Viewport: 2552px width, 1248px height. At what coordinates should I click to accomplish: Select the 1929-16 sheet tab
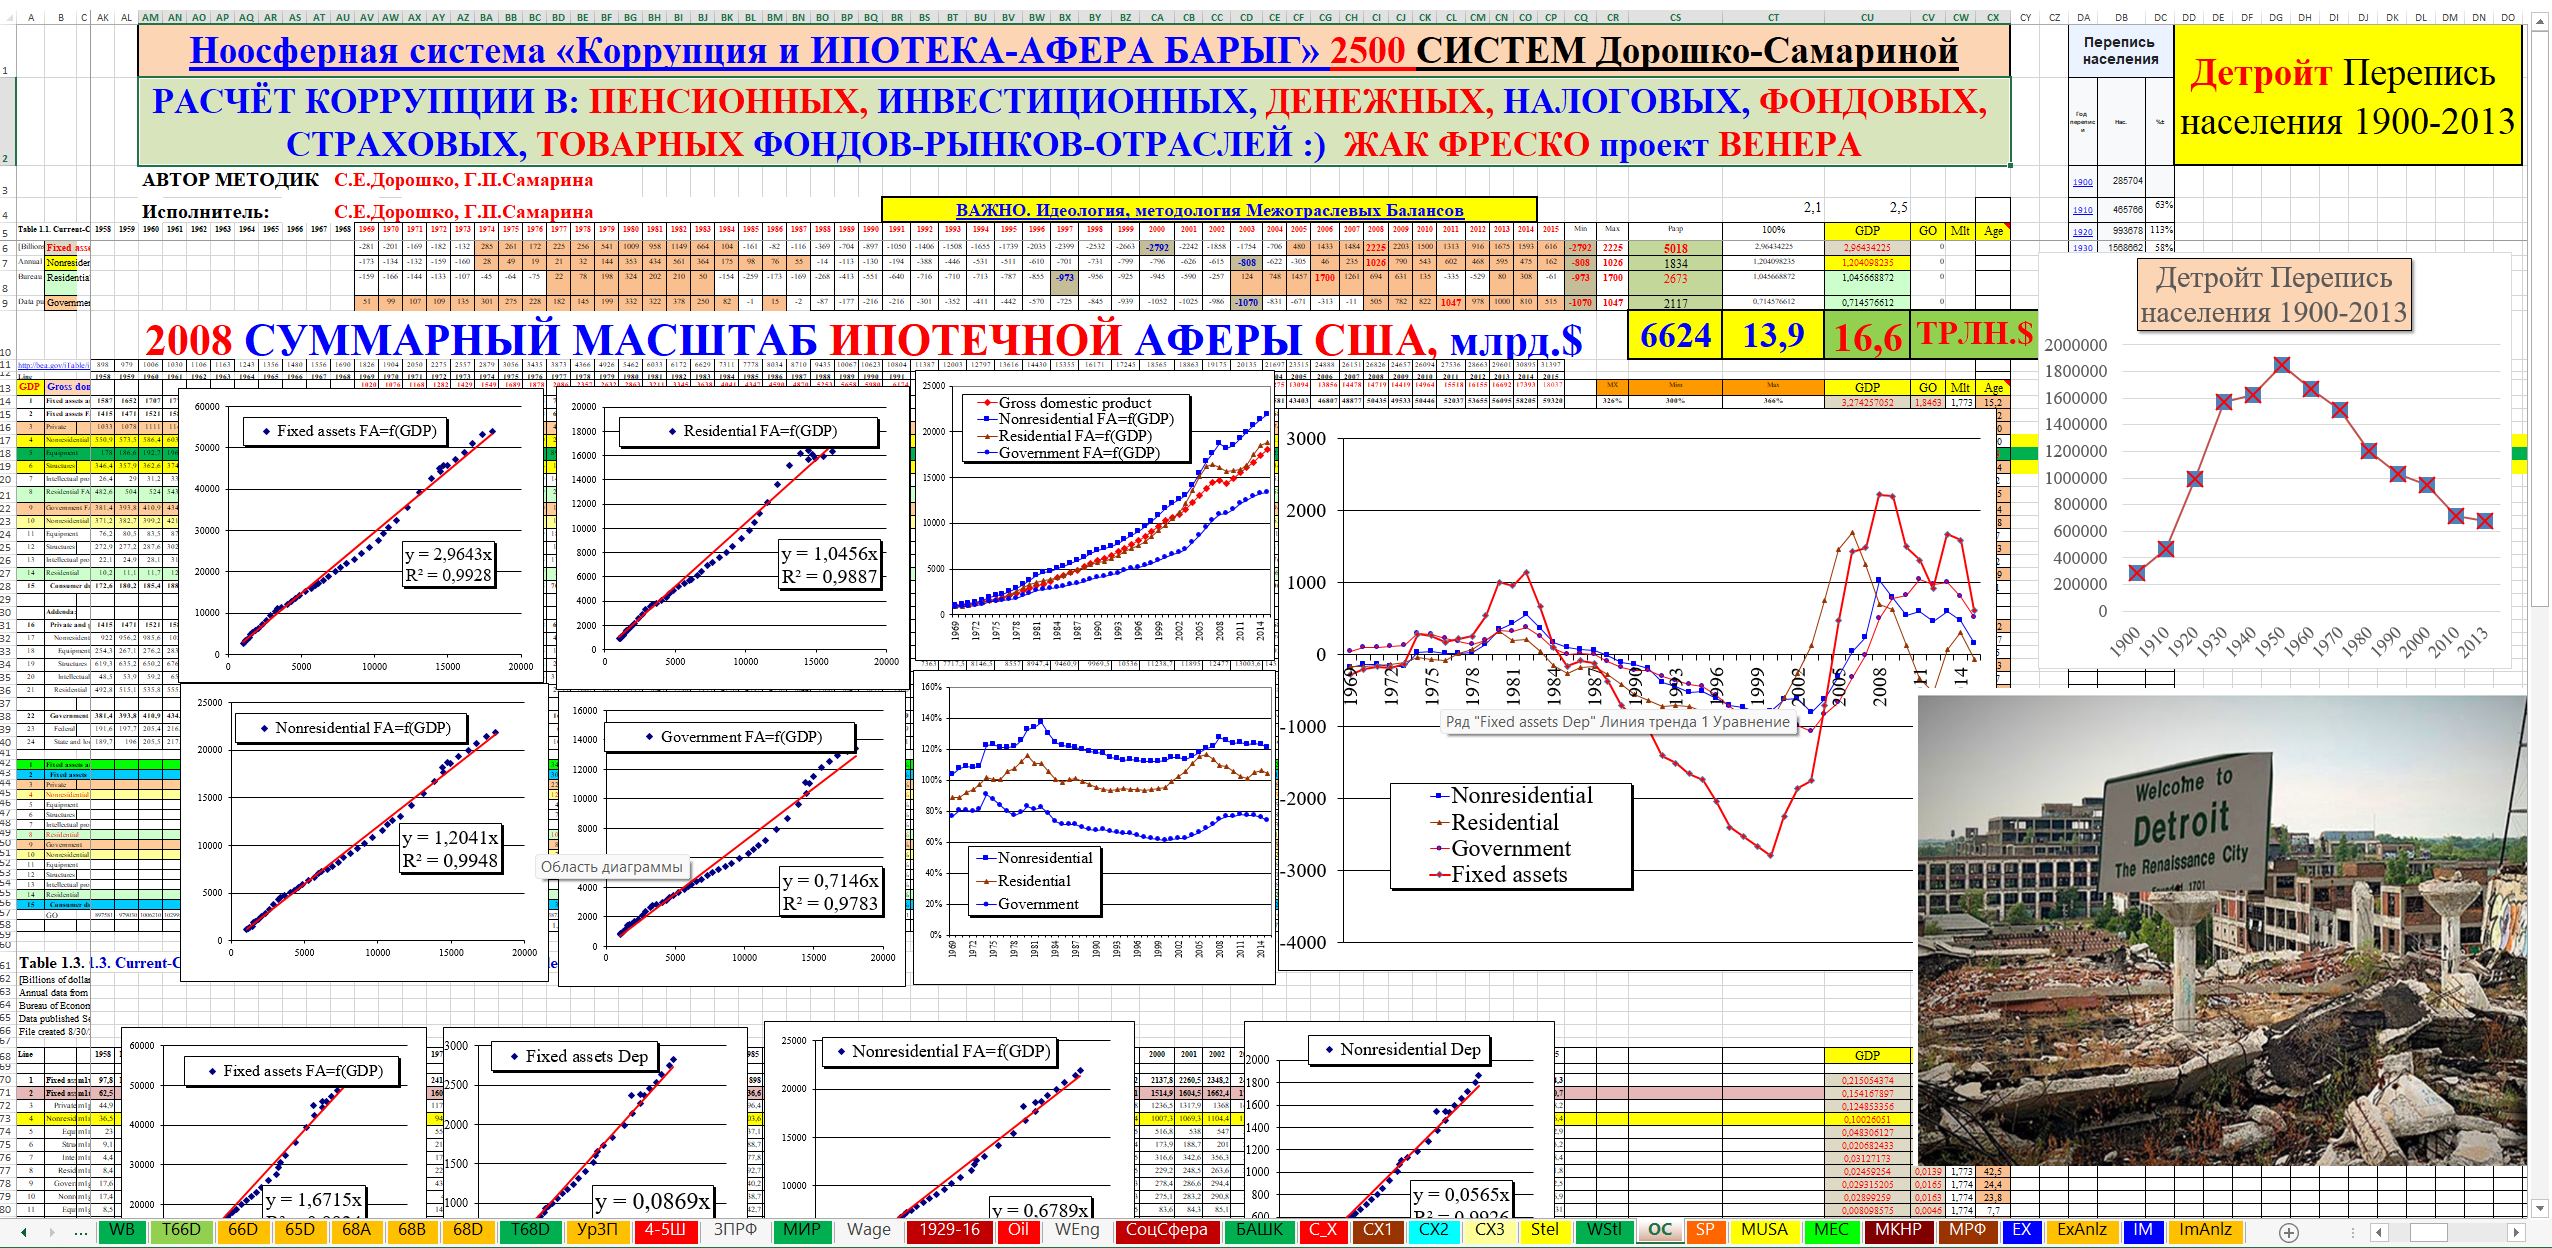(949, 1230)
